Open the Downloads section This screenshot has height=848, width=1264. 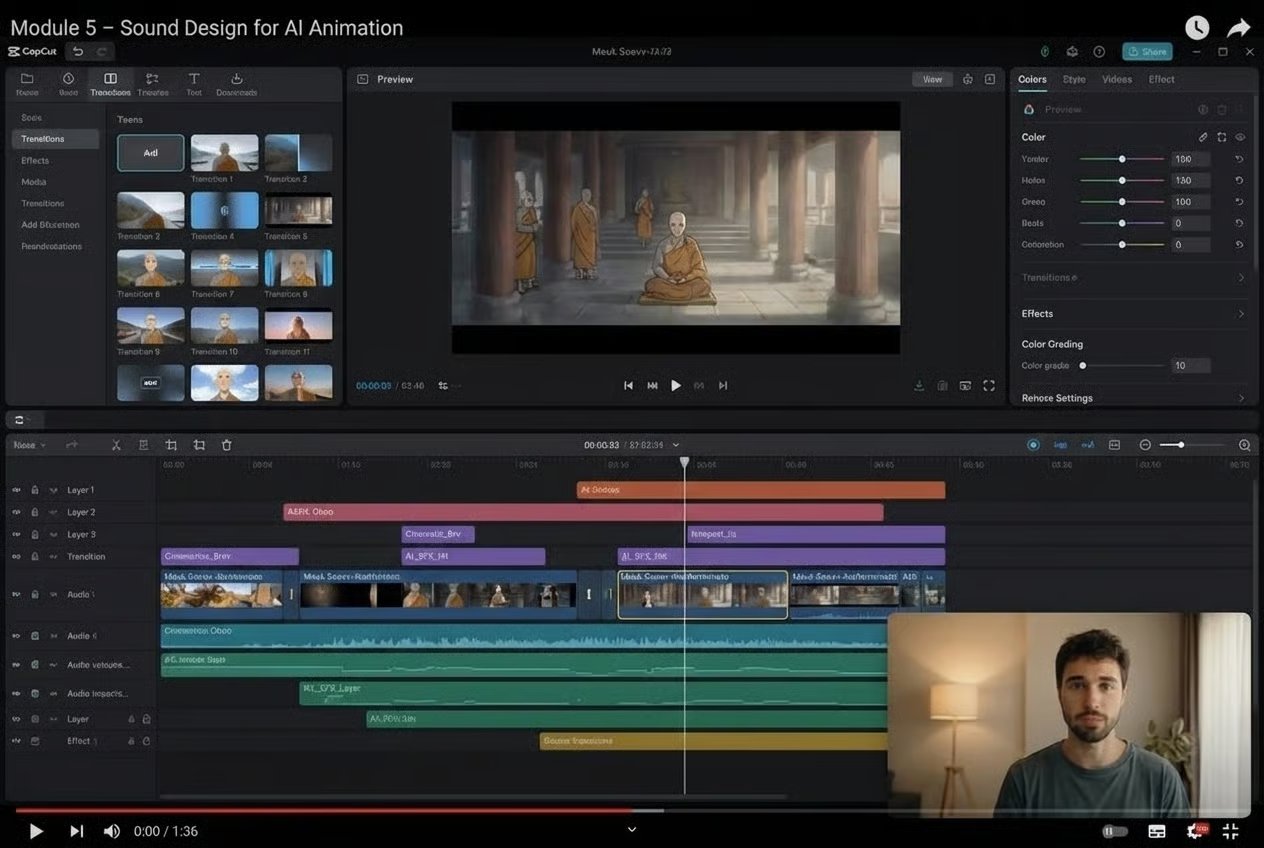click(x=236, y=83)
